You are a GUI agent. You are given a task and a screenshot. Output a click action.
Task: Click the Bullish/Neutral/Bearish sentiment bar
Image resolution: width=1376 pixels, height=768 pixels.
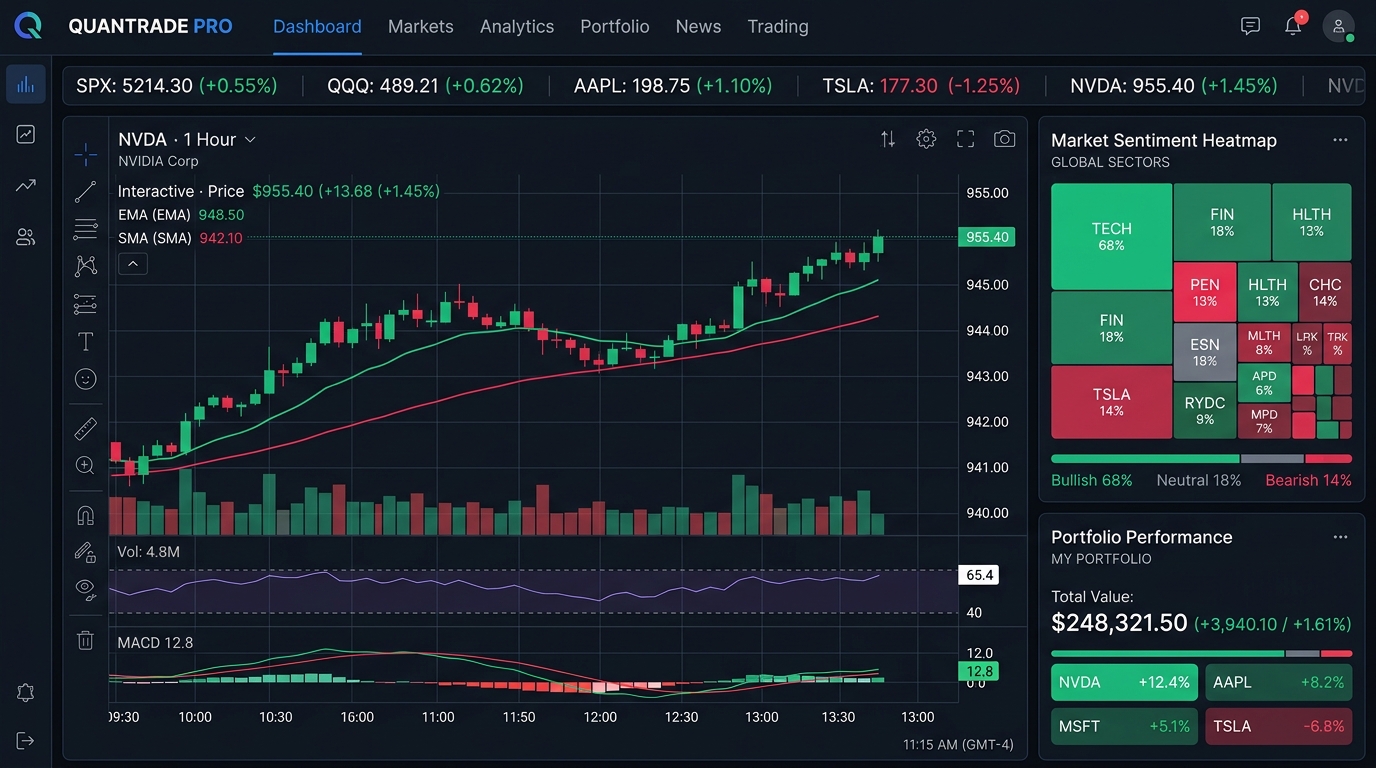pyautogui.click(x=1201, y=459)
